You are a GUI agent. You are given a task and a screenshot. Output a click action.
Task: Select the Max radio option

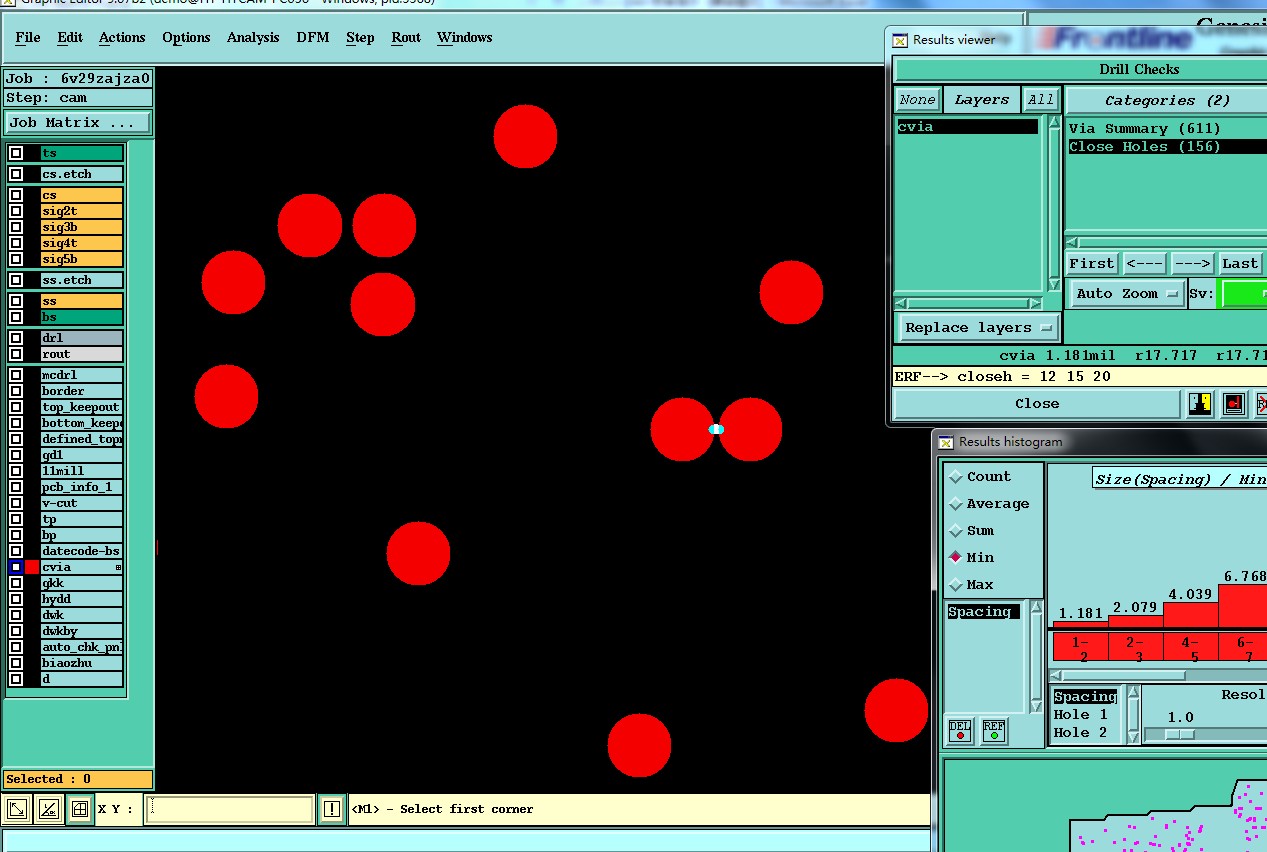point(956,585)
